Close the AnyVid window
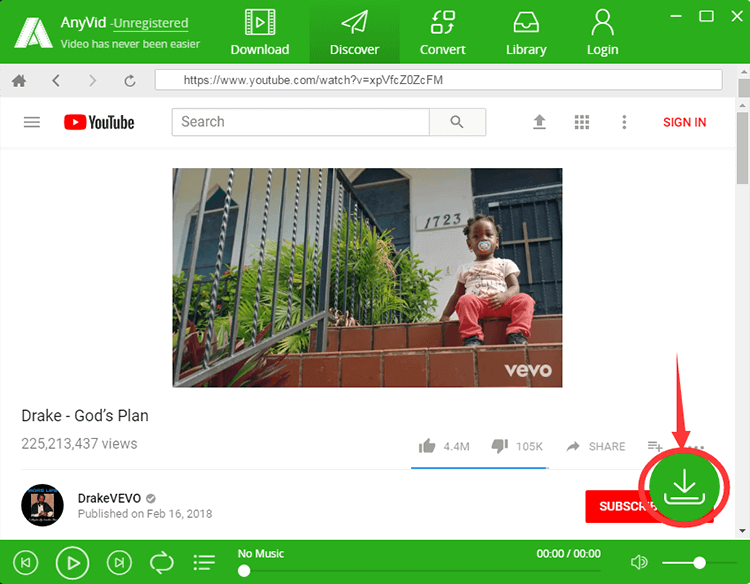750x584 pixels. point(737,16)
